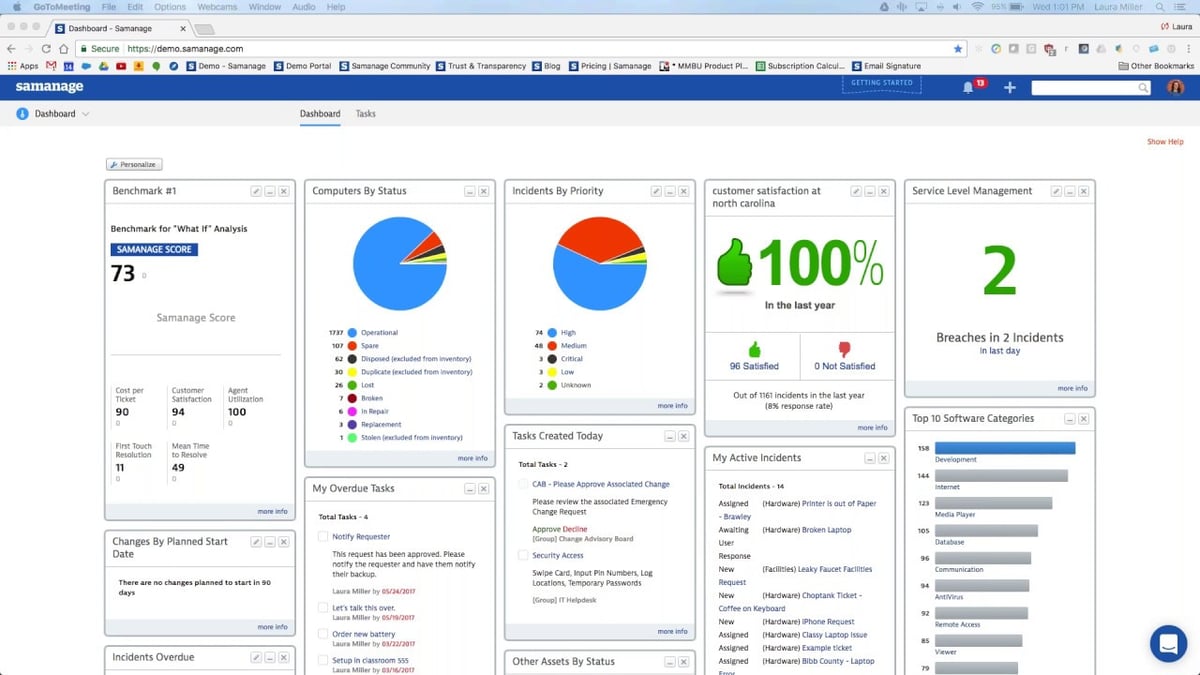Click the info icon beside Dashboard
This screenshot has height=675, width=1200.
click(x=23, y=113)
